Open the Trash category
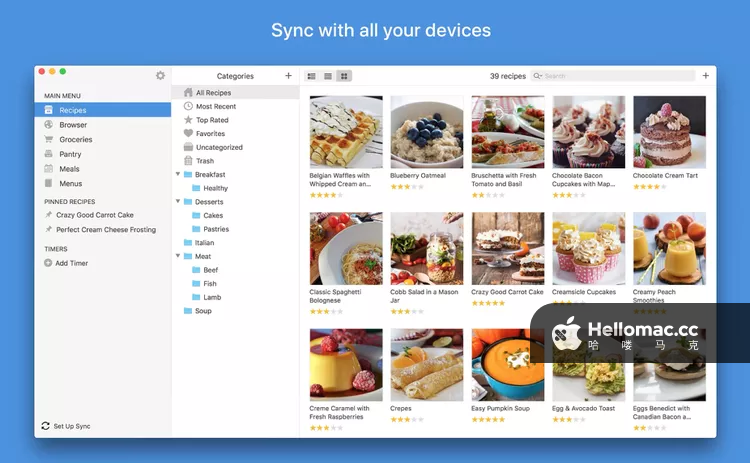The image size is (750, 463). tap(188, 161)
